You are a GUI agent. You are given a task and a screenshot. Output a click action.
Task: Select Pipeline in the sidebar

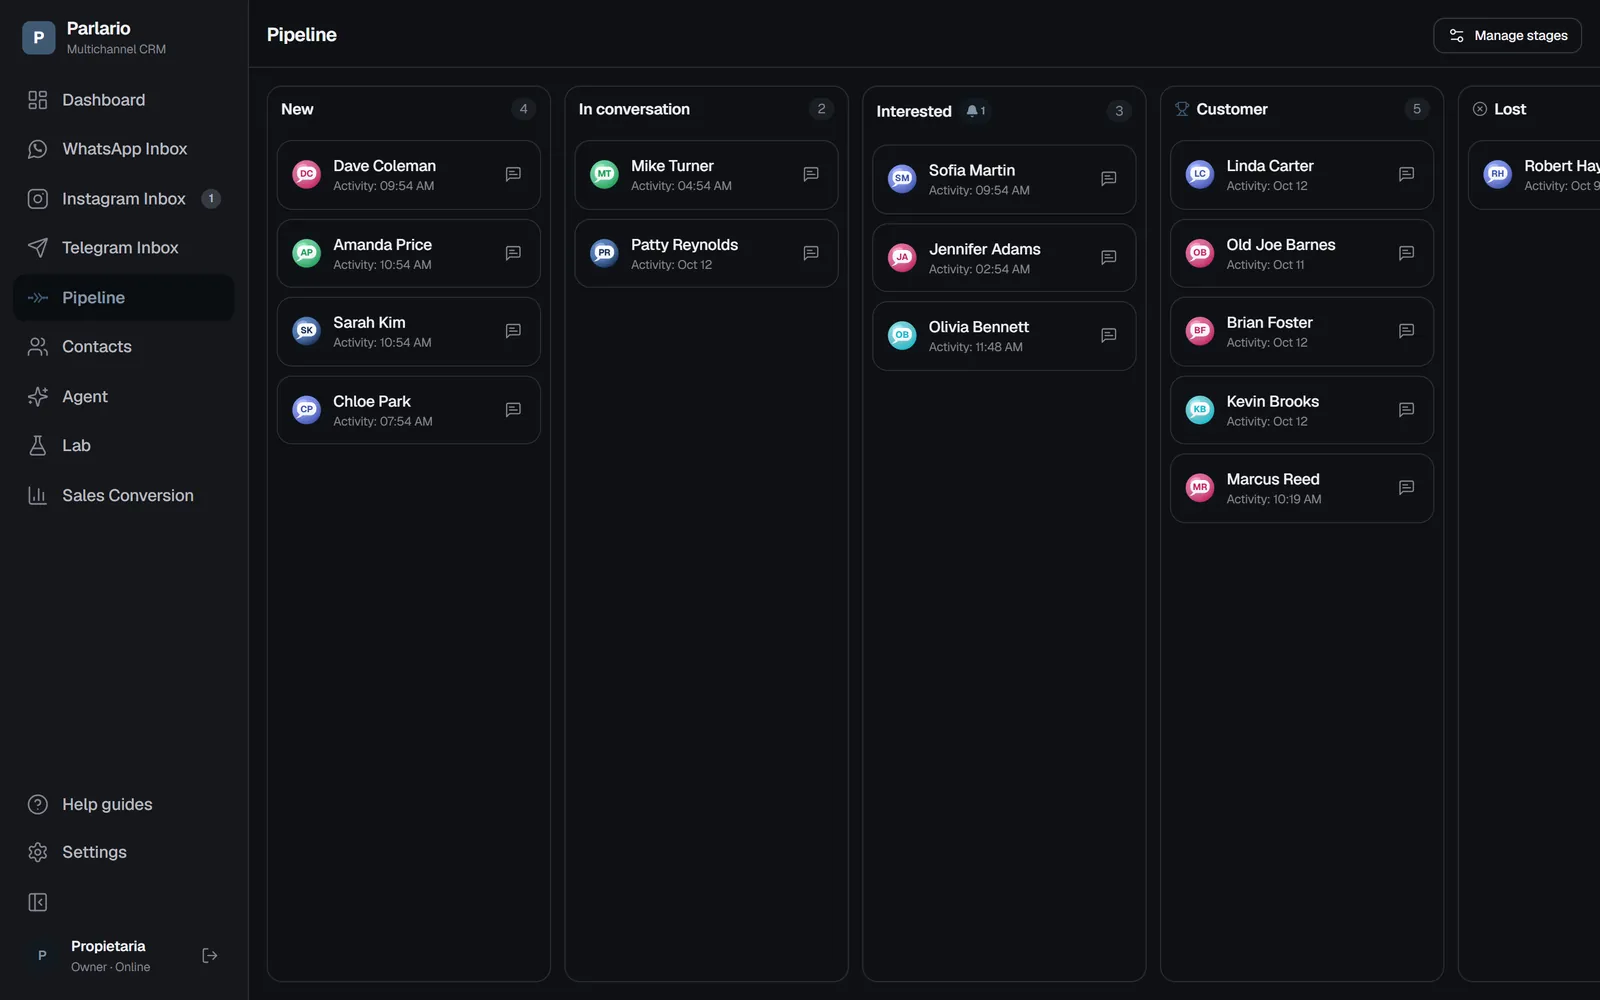[x=124, y=298]
